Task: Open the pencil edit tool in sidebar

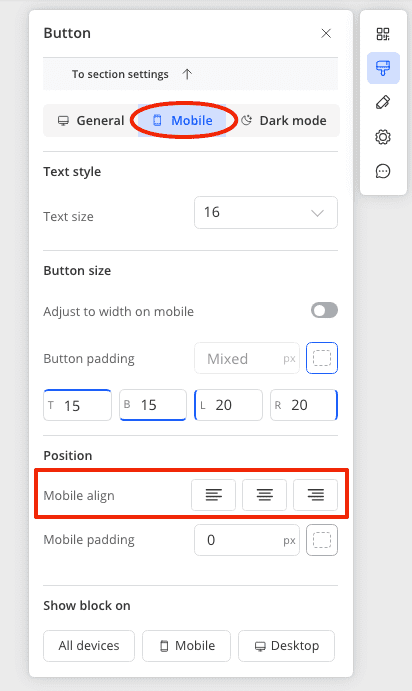Action: (383, 102)
